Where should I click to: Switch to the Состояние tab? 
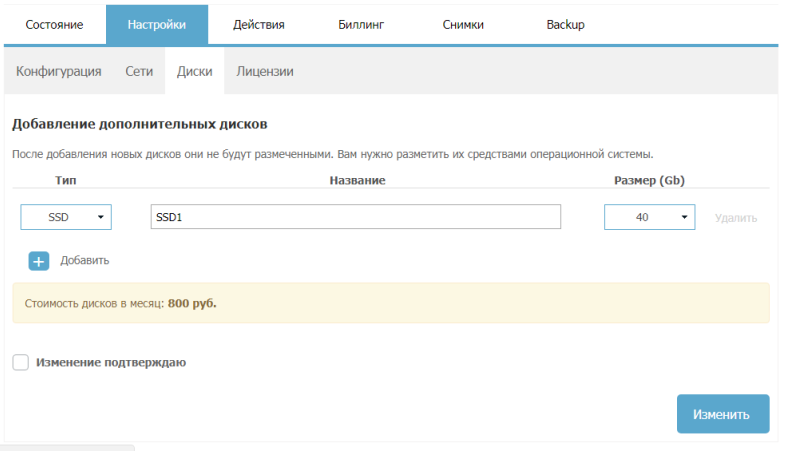point(54,25)
